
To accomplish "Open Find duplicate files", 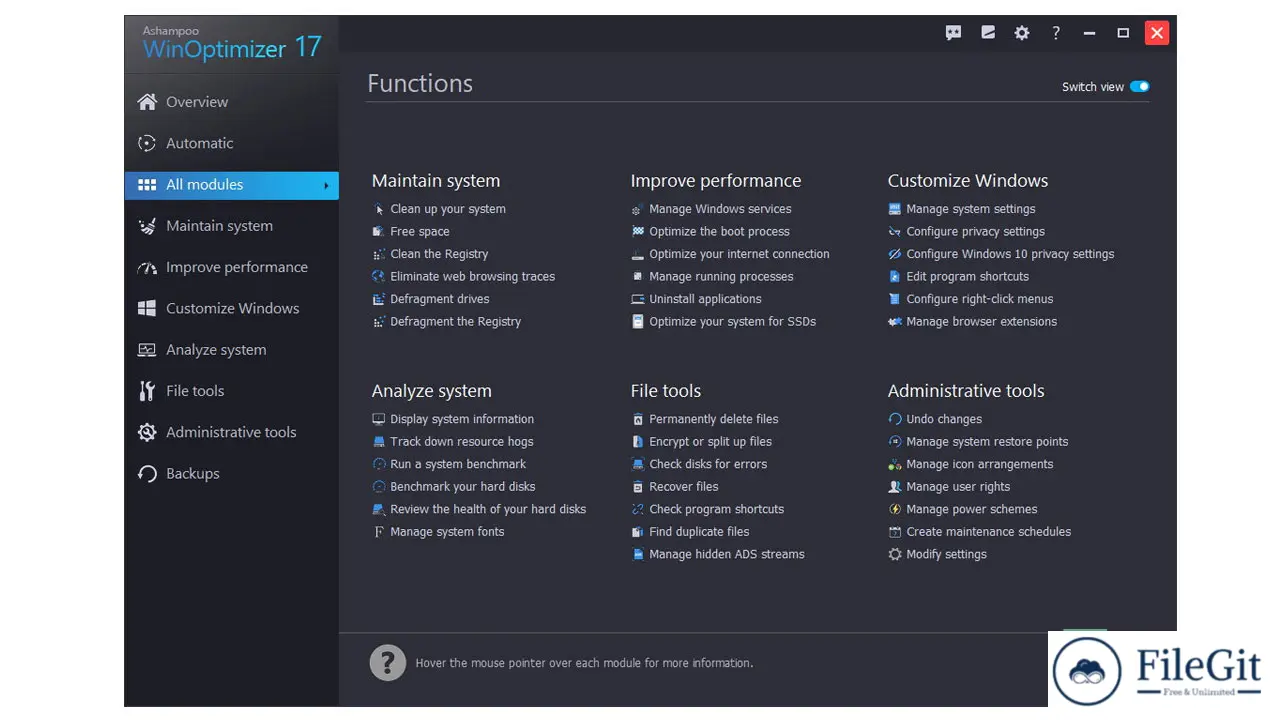I will click(x=699, y=532).
